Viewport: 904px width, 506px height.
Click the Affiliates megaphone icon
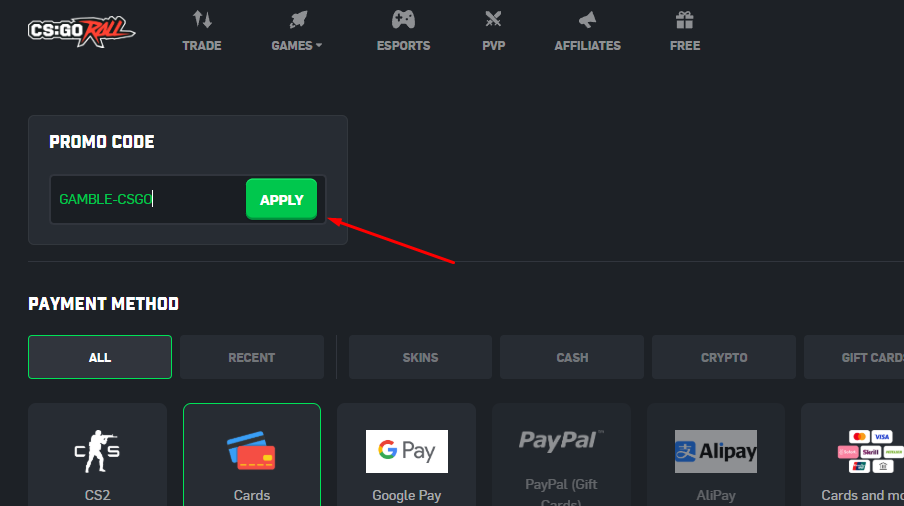[x=587, y=20]
